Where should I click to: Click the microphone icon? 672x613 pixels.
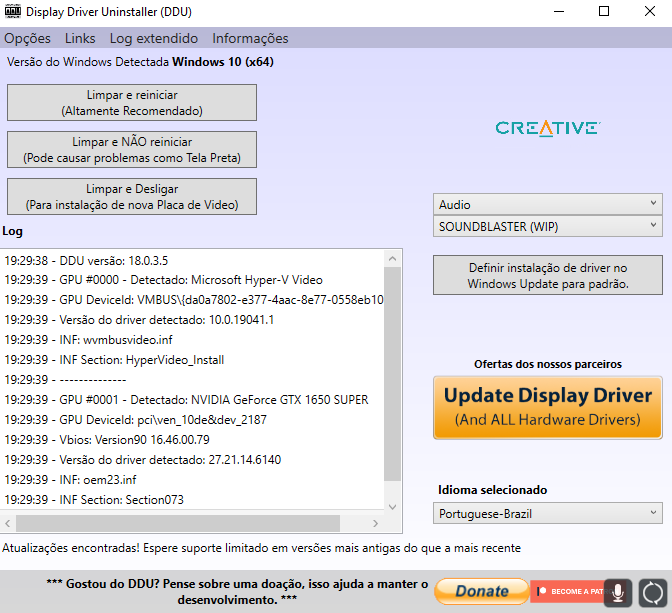(x=618, y=593)
